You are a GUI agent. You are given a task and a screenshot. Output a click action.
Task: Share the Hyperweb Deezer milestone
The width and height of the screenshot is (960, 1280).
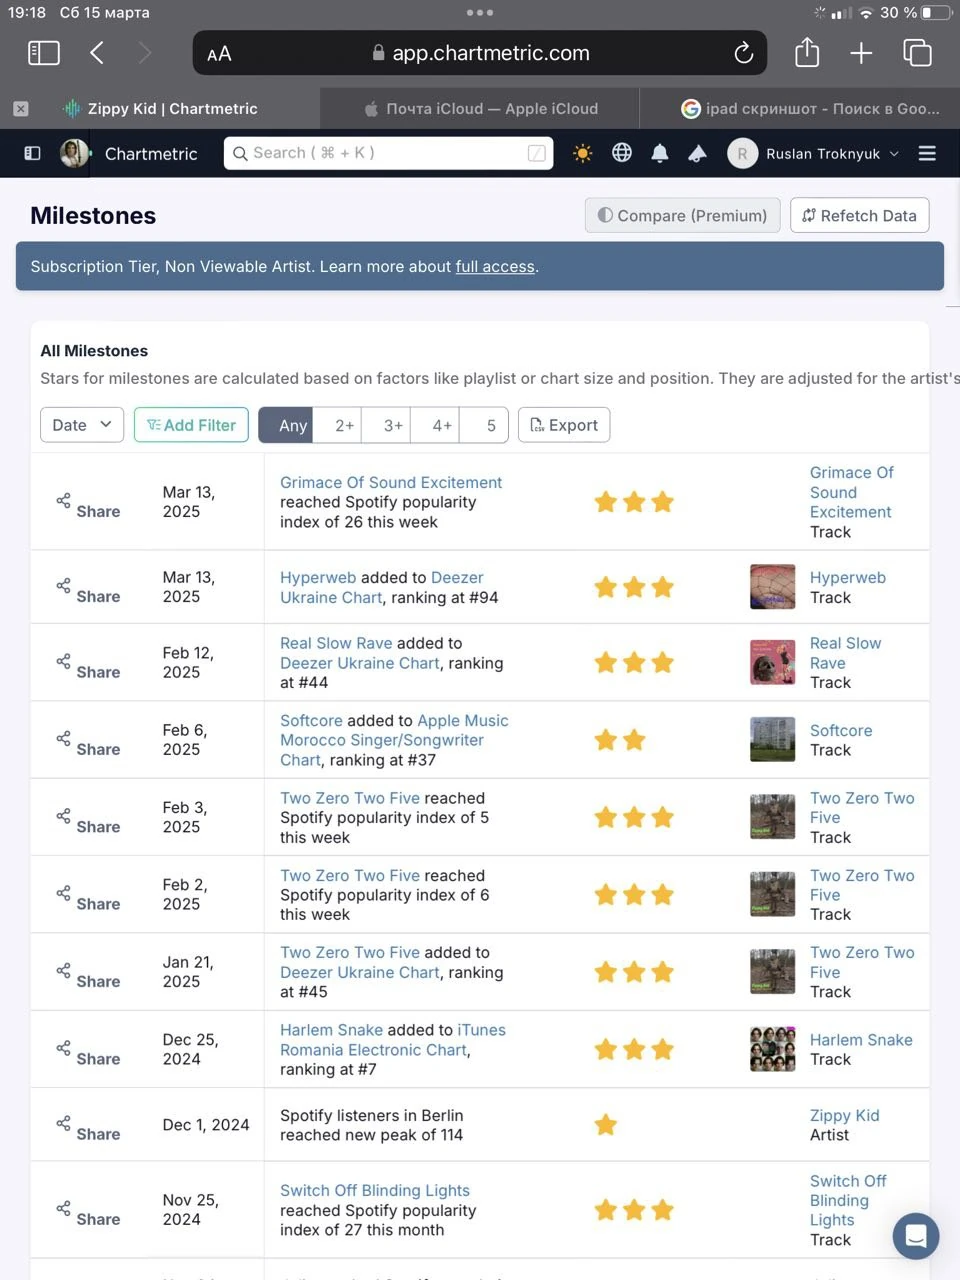tap(88, 591)
